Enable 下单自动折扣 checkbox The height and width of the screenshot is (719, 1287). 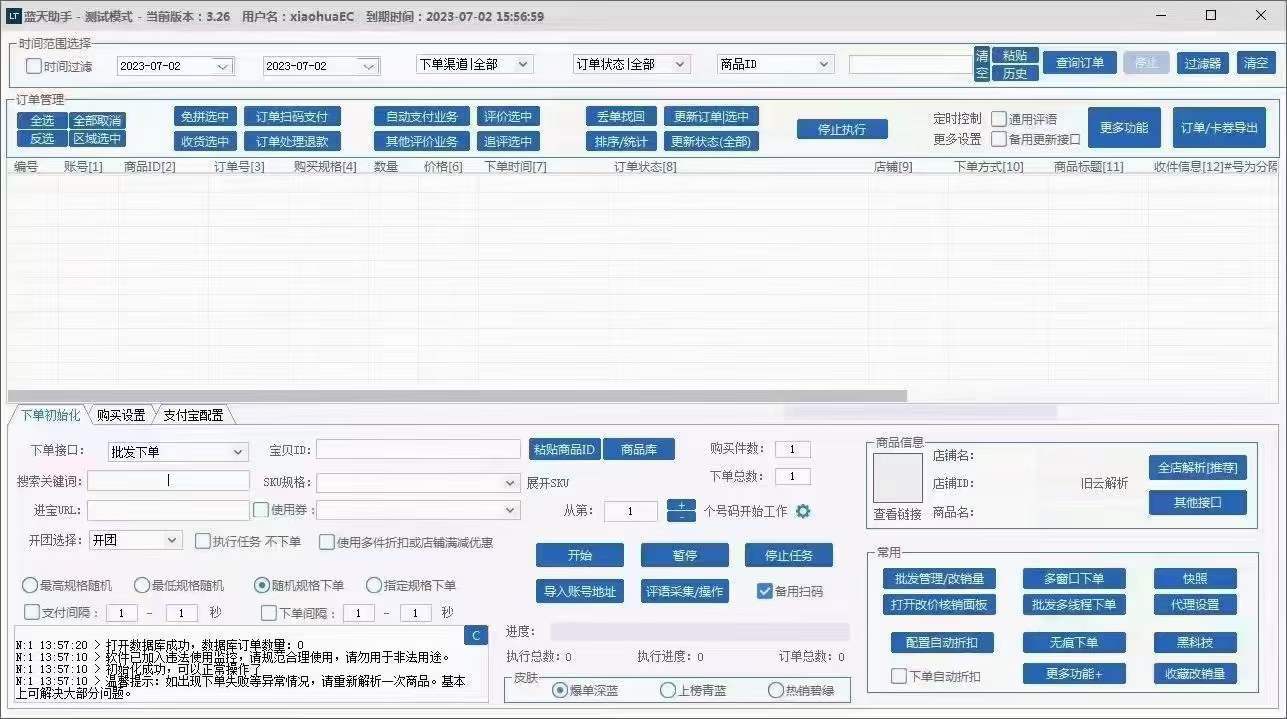tap(899, 676)
